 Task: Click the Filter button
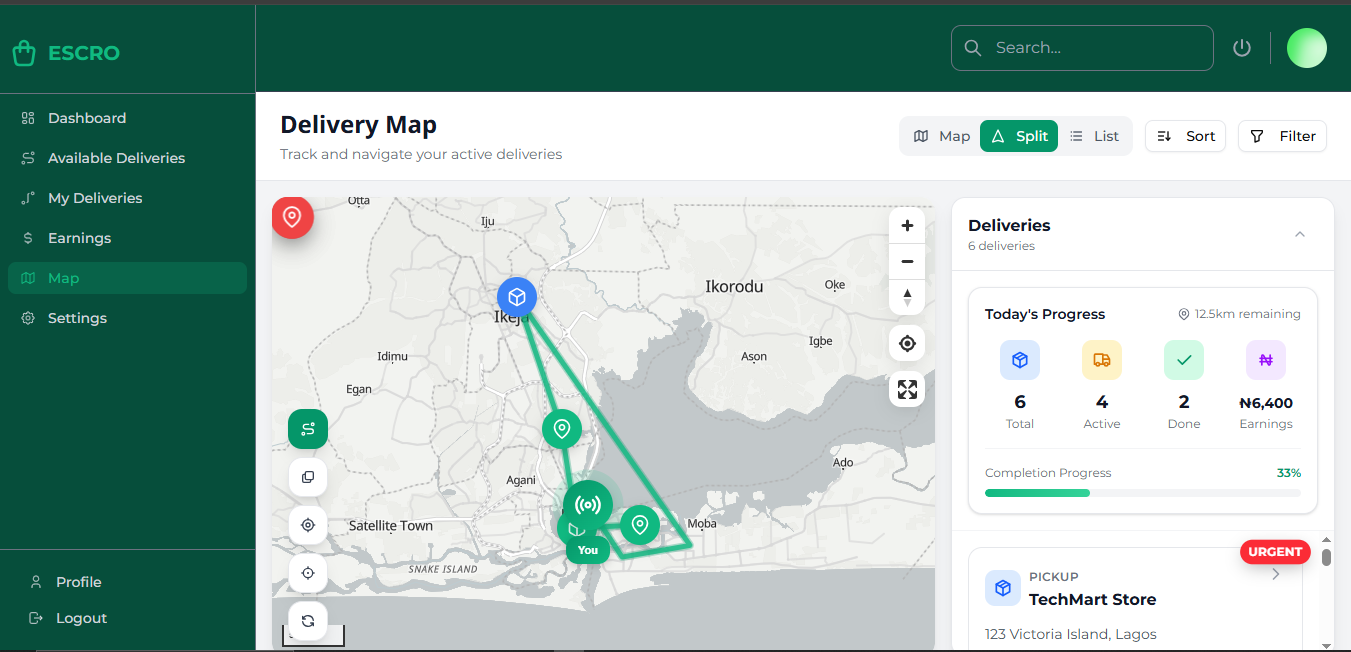pyautogui.click(x=1283, y=136)
